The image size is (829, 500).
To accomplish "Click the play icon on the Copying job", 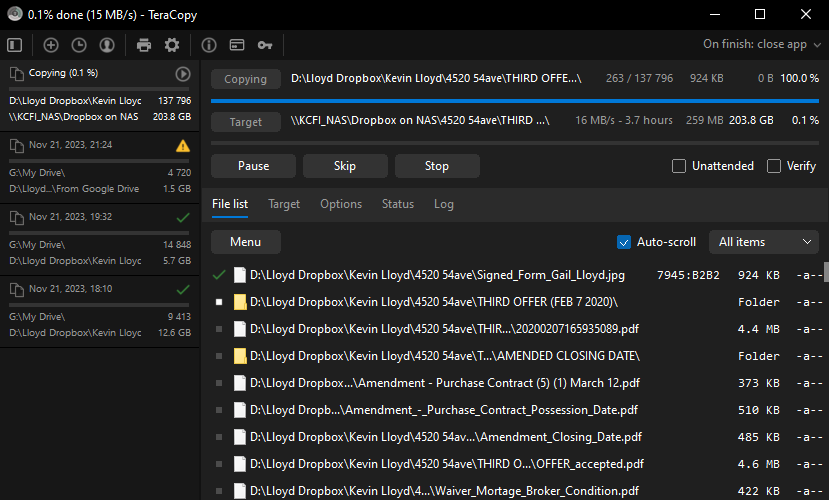I will 183,74.
